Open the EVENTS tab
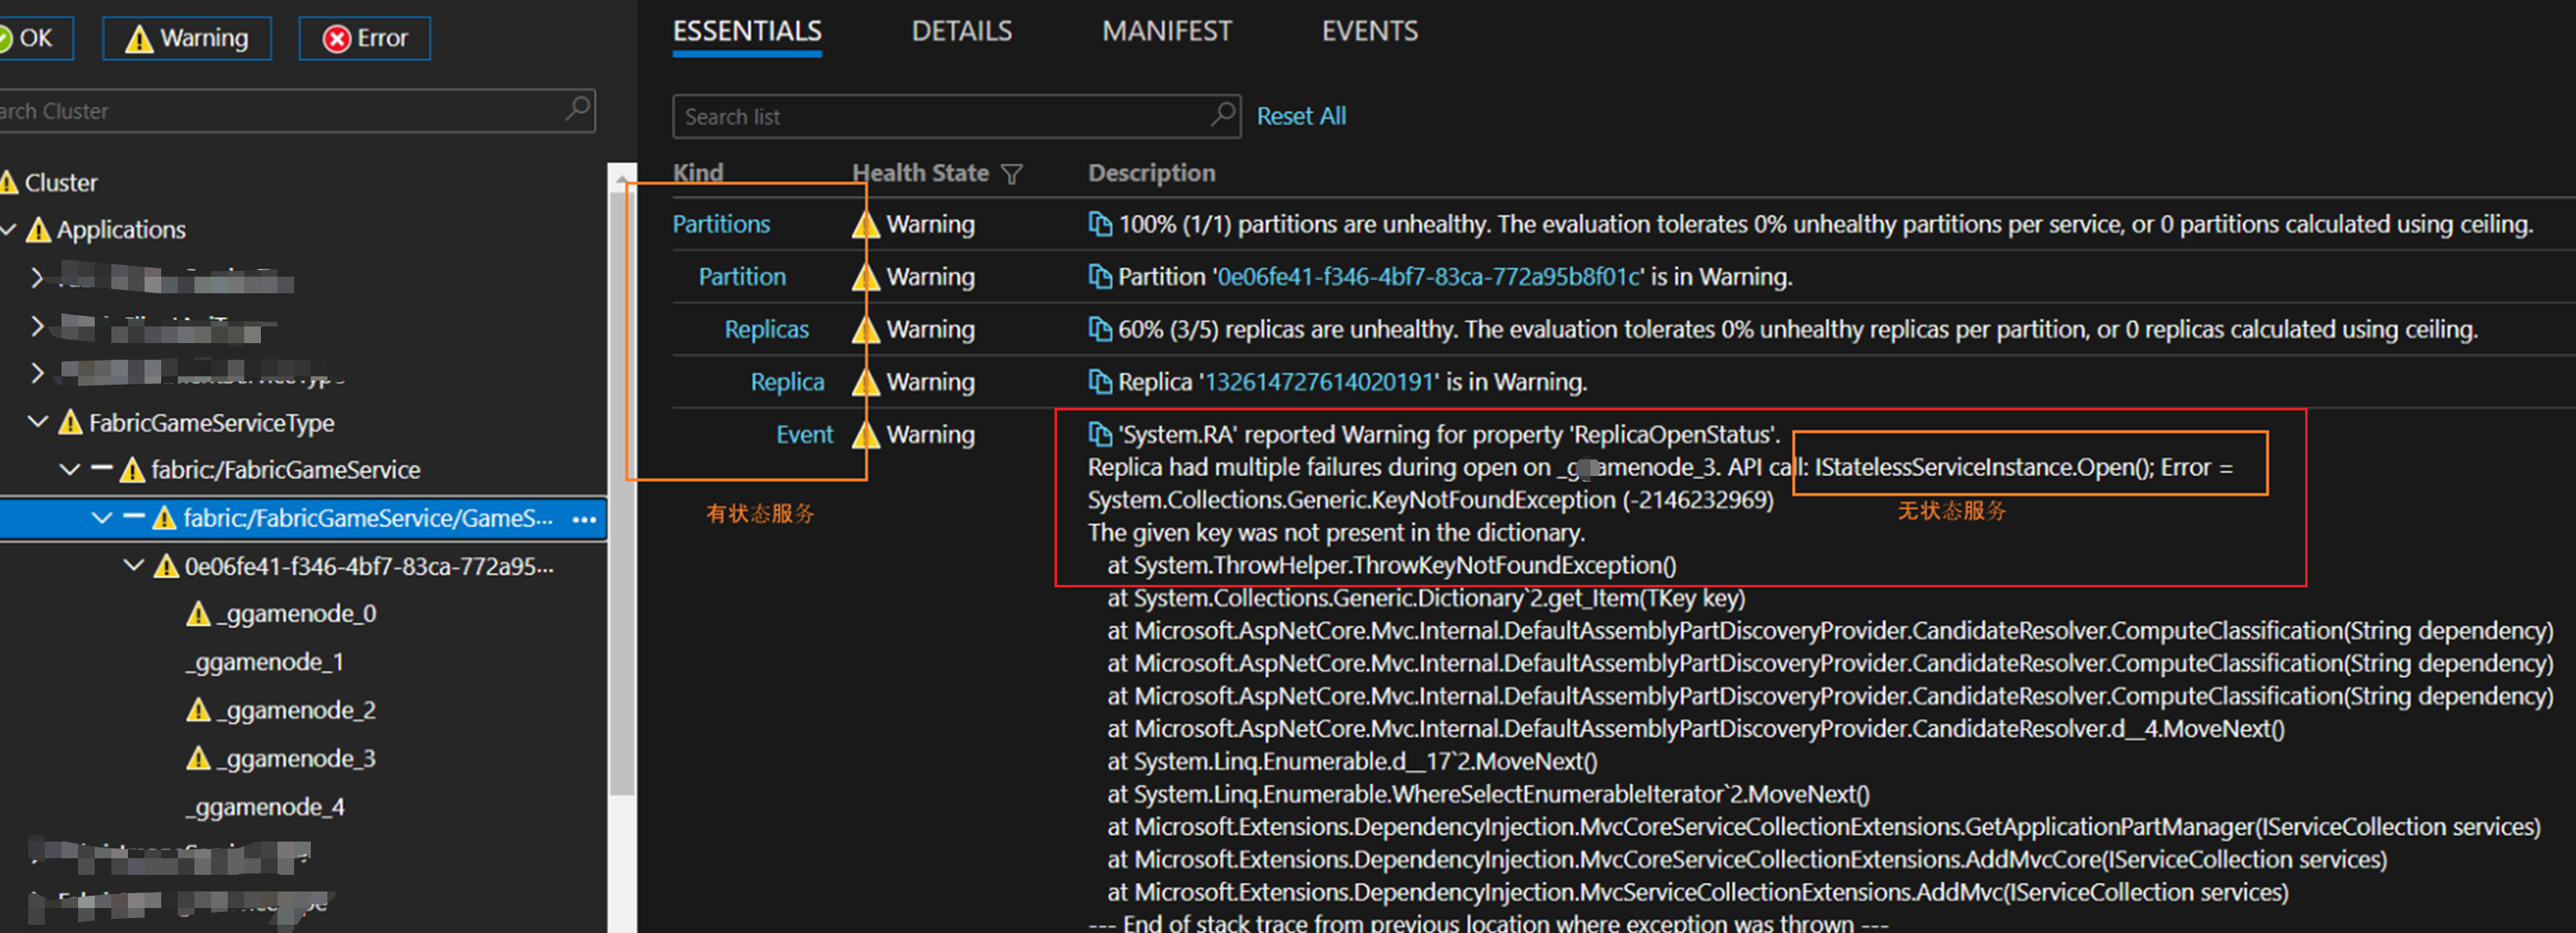The height and width of the screenshot is (933, 2576). [x=1369, y=31]
